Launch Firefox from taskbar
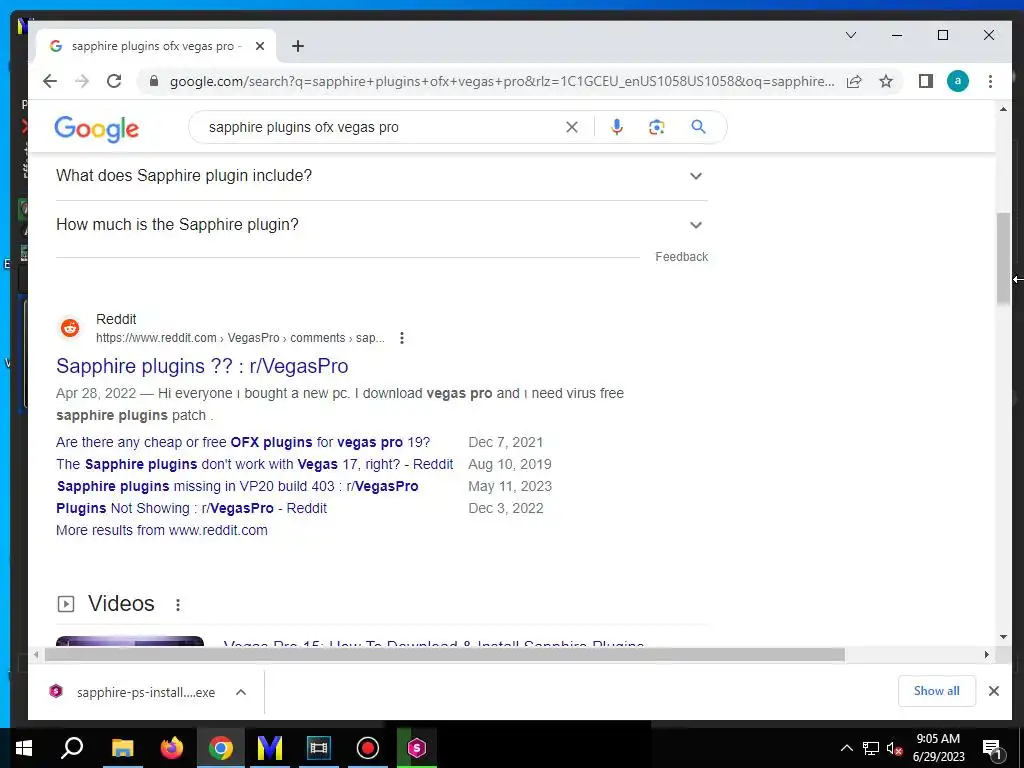The image size is (1024, 768). pyautogui.click(x=172, y=748)
